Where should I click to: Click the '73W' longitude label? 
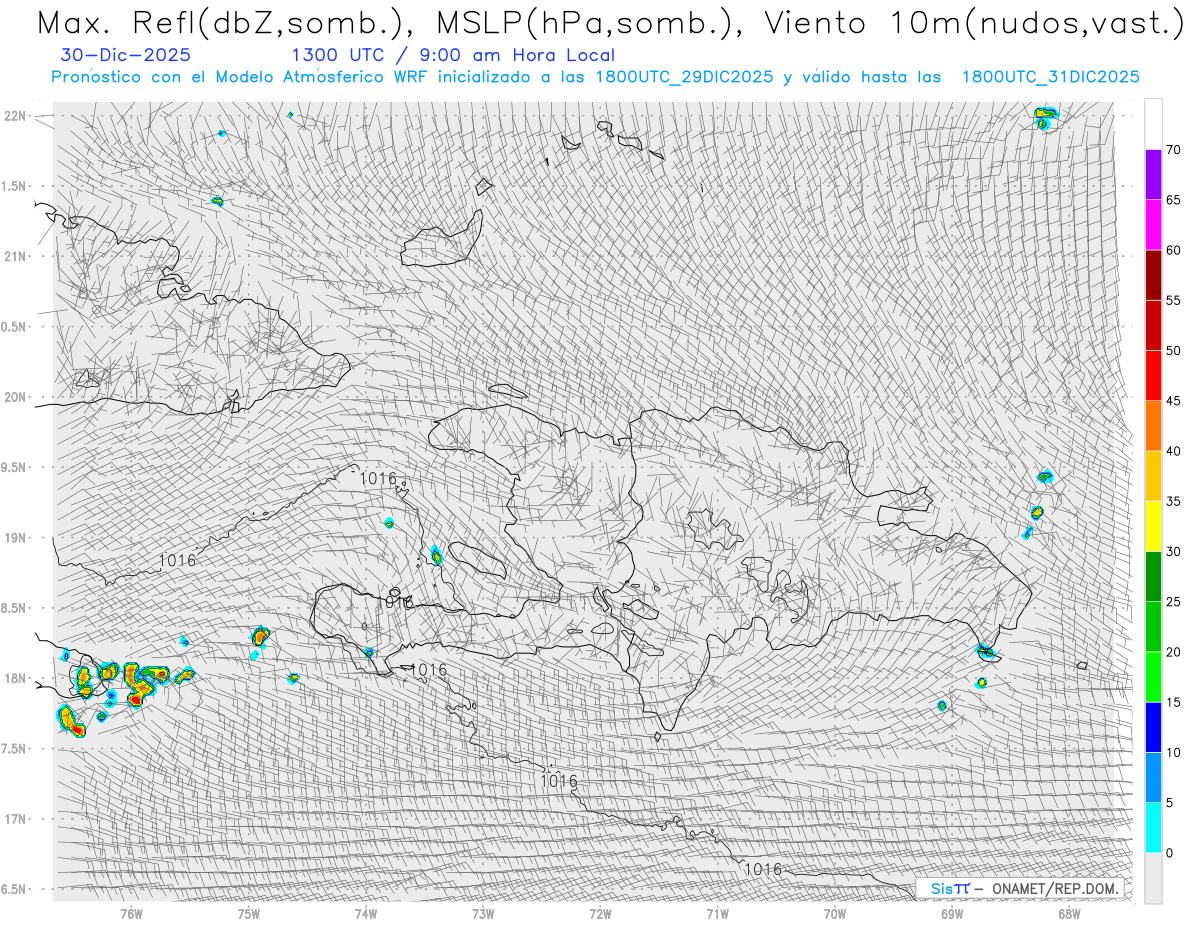pos(483,912)
